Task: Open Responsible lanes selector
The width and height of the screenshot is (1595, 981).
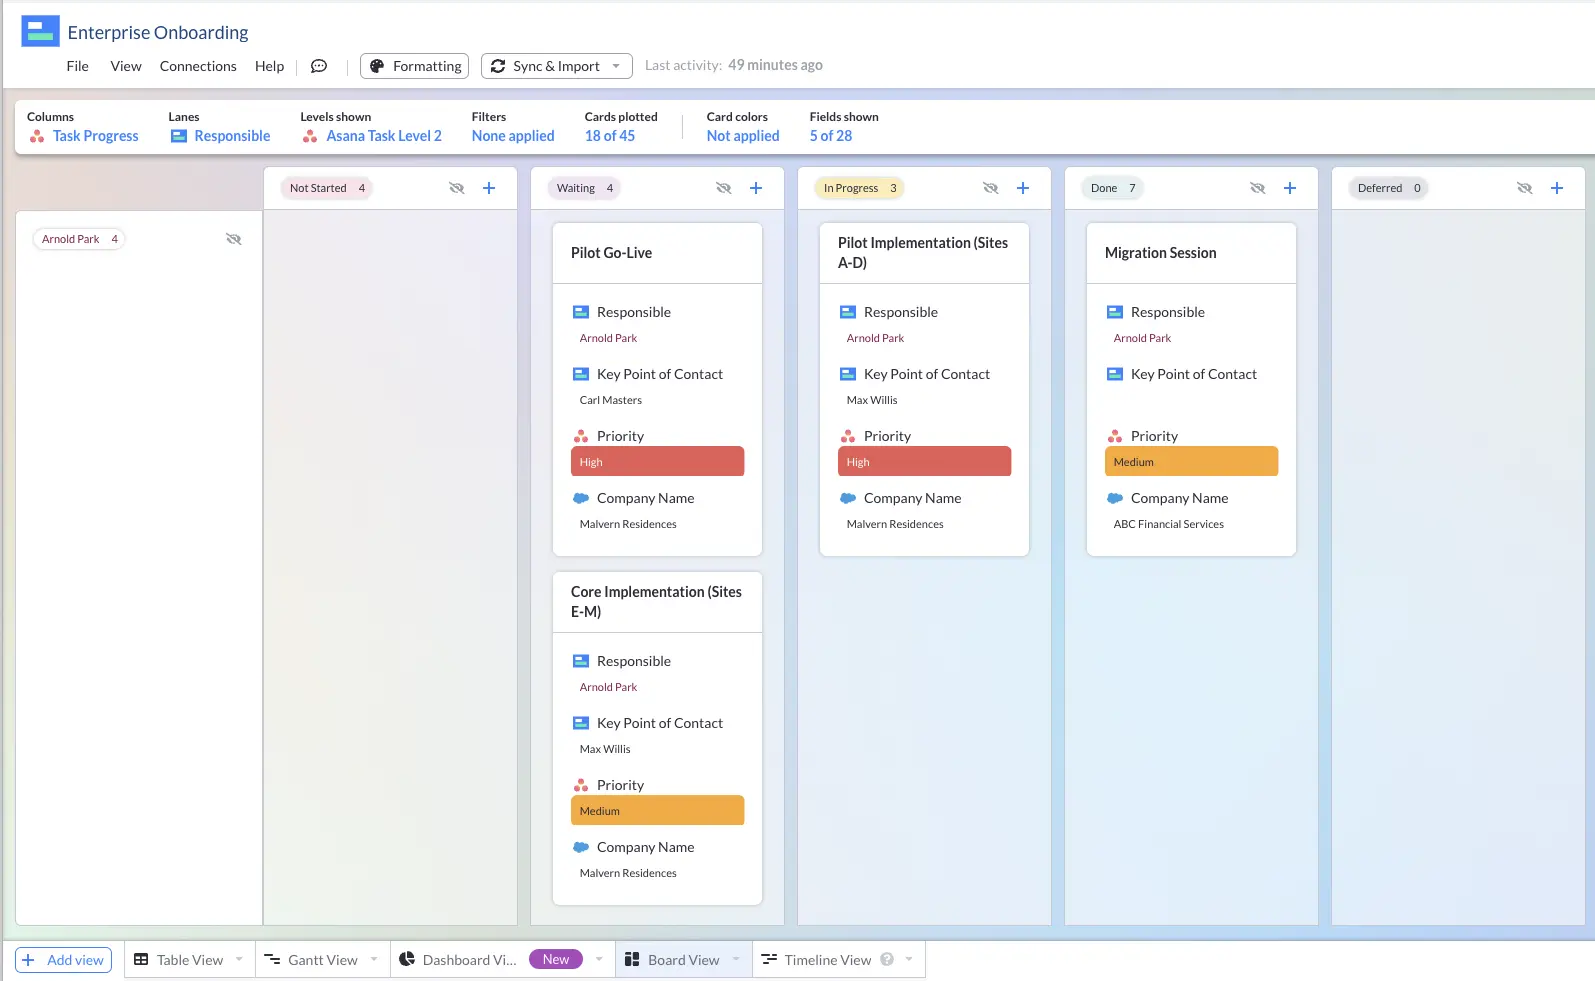Action: [232, 136]
